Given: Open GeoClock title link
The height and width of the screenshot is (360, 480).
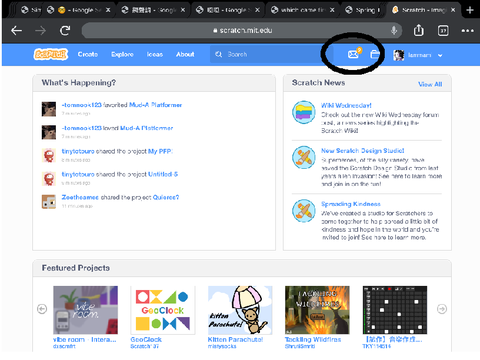Looking at the screenshot, I should click(146, 340).
